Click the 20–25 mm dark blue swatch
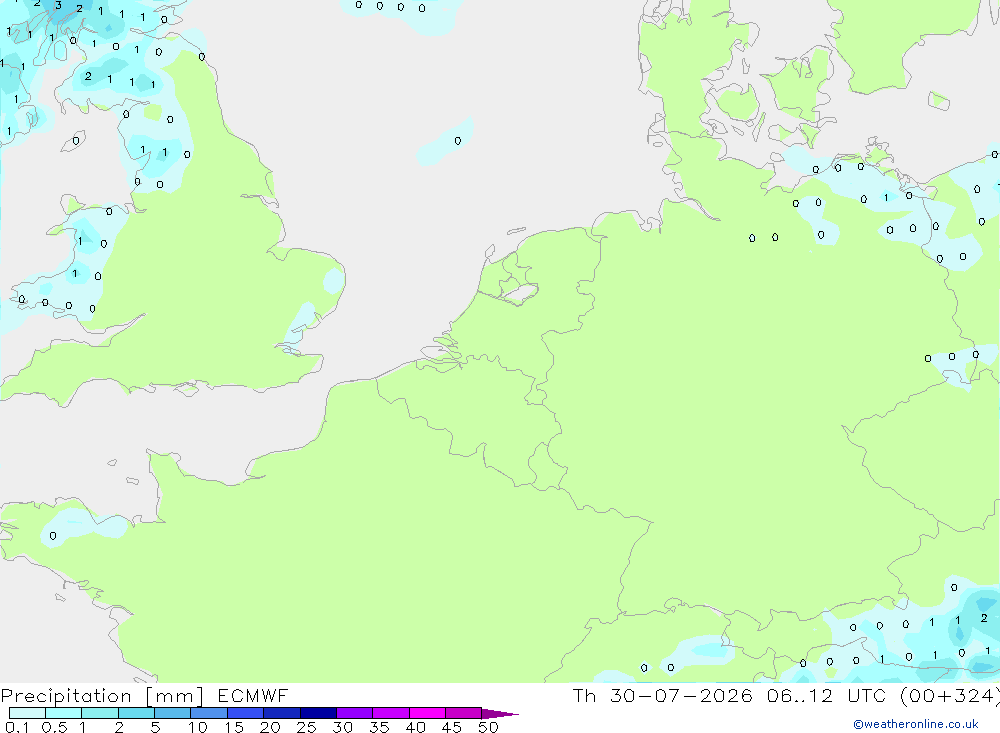The image size is (1000, 733). [x=281, y=713]
